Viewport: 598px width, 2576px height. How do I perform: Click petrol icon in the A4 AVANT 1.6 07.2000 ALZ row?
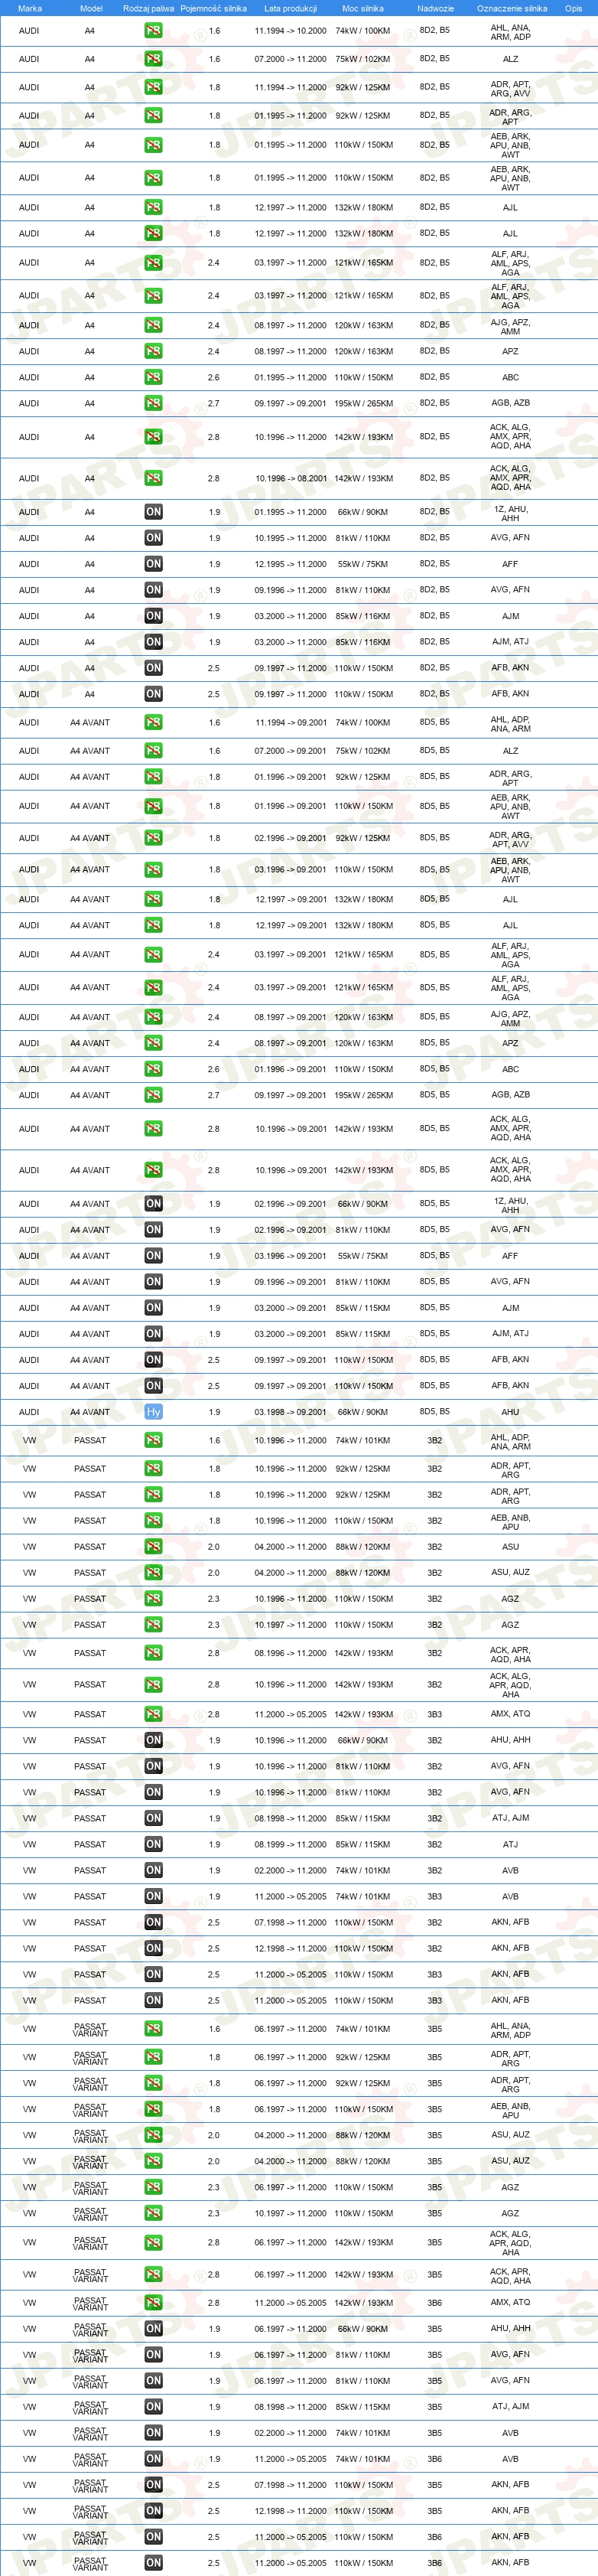[153, 751]
